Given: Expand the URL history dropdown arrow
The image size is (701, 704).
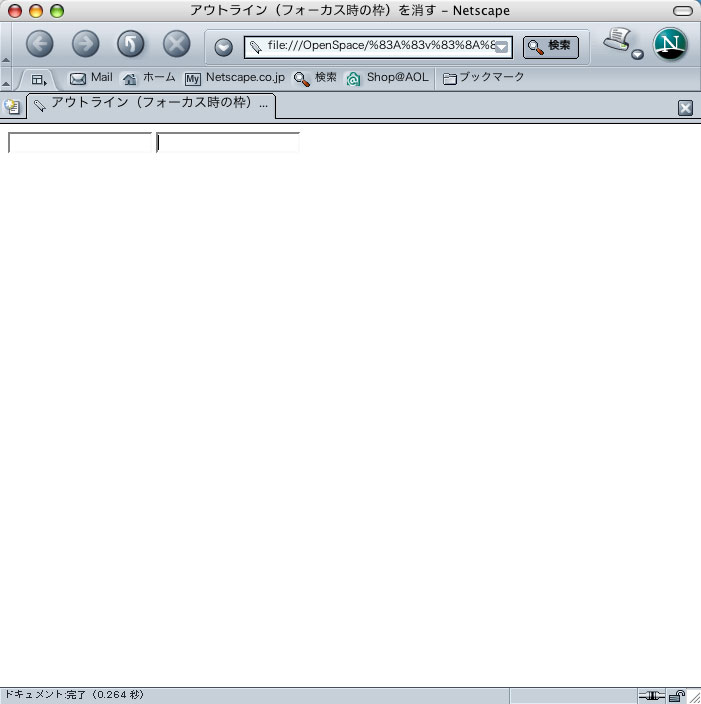Looking at the screenshot, I should click(x=502, y=47).
